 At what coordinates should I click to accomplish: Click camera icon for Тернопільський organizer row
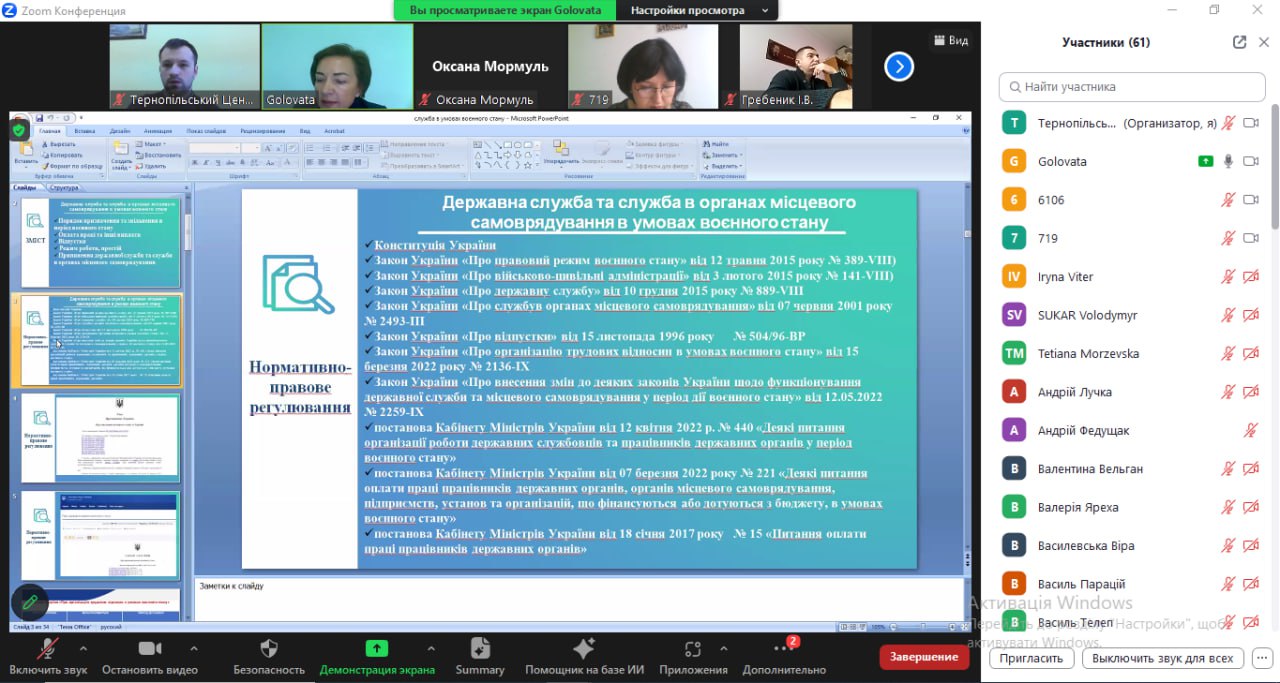pos(1250,123)
